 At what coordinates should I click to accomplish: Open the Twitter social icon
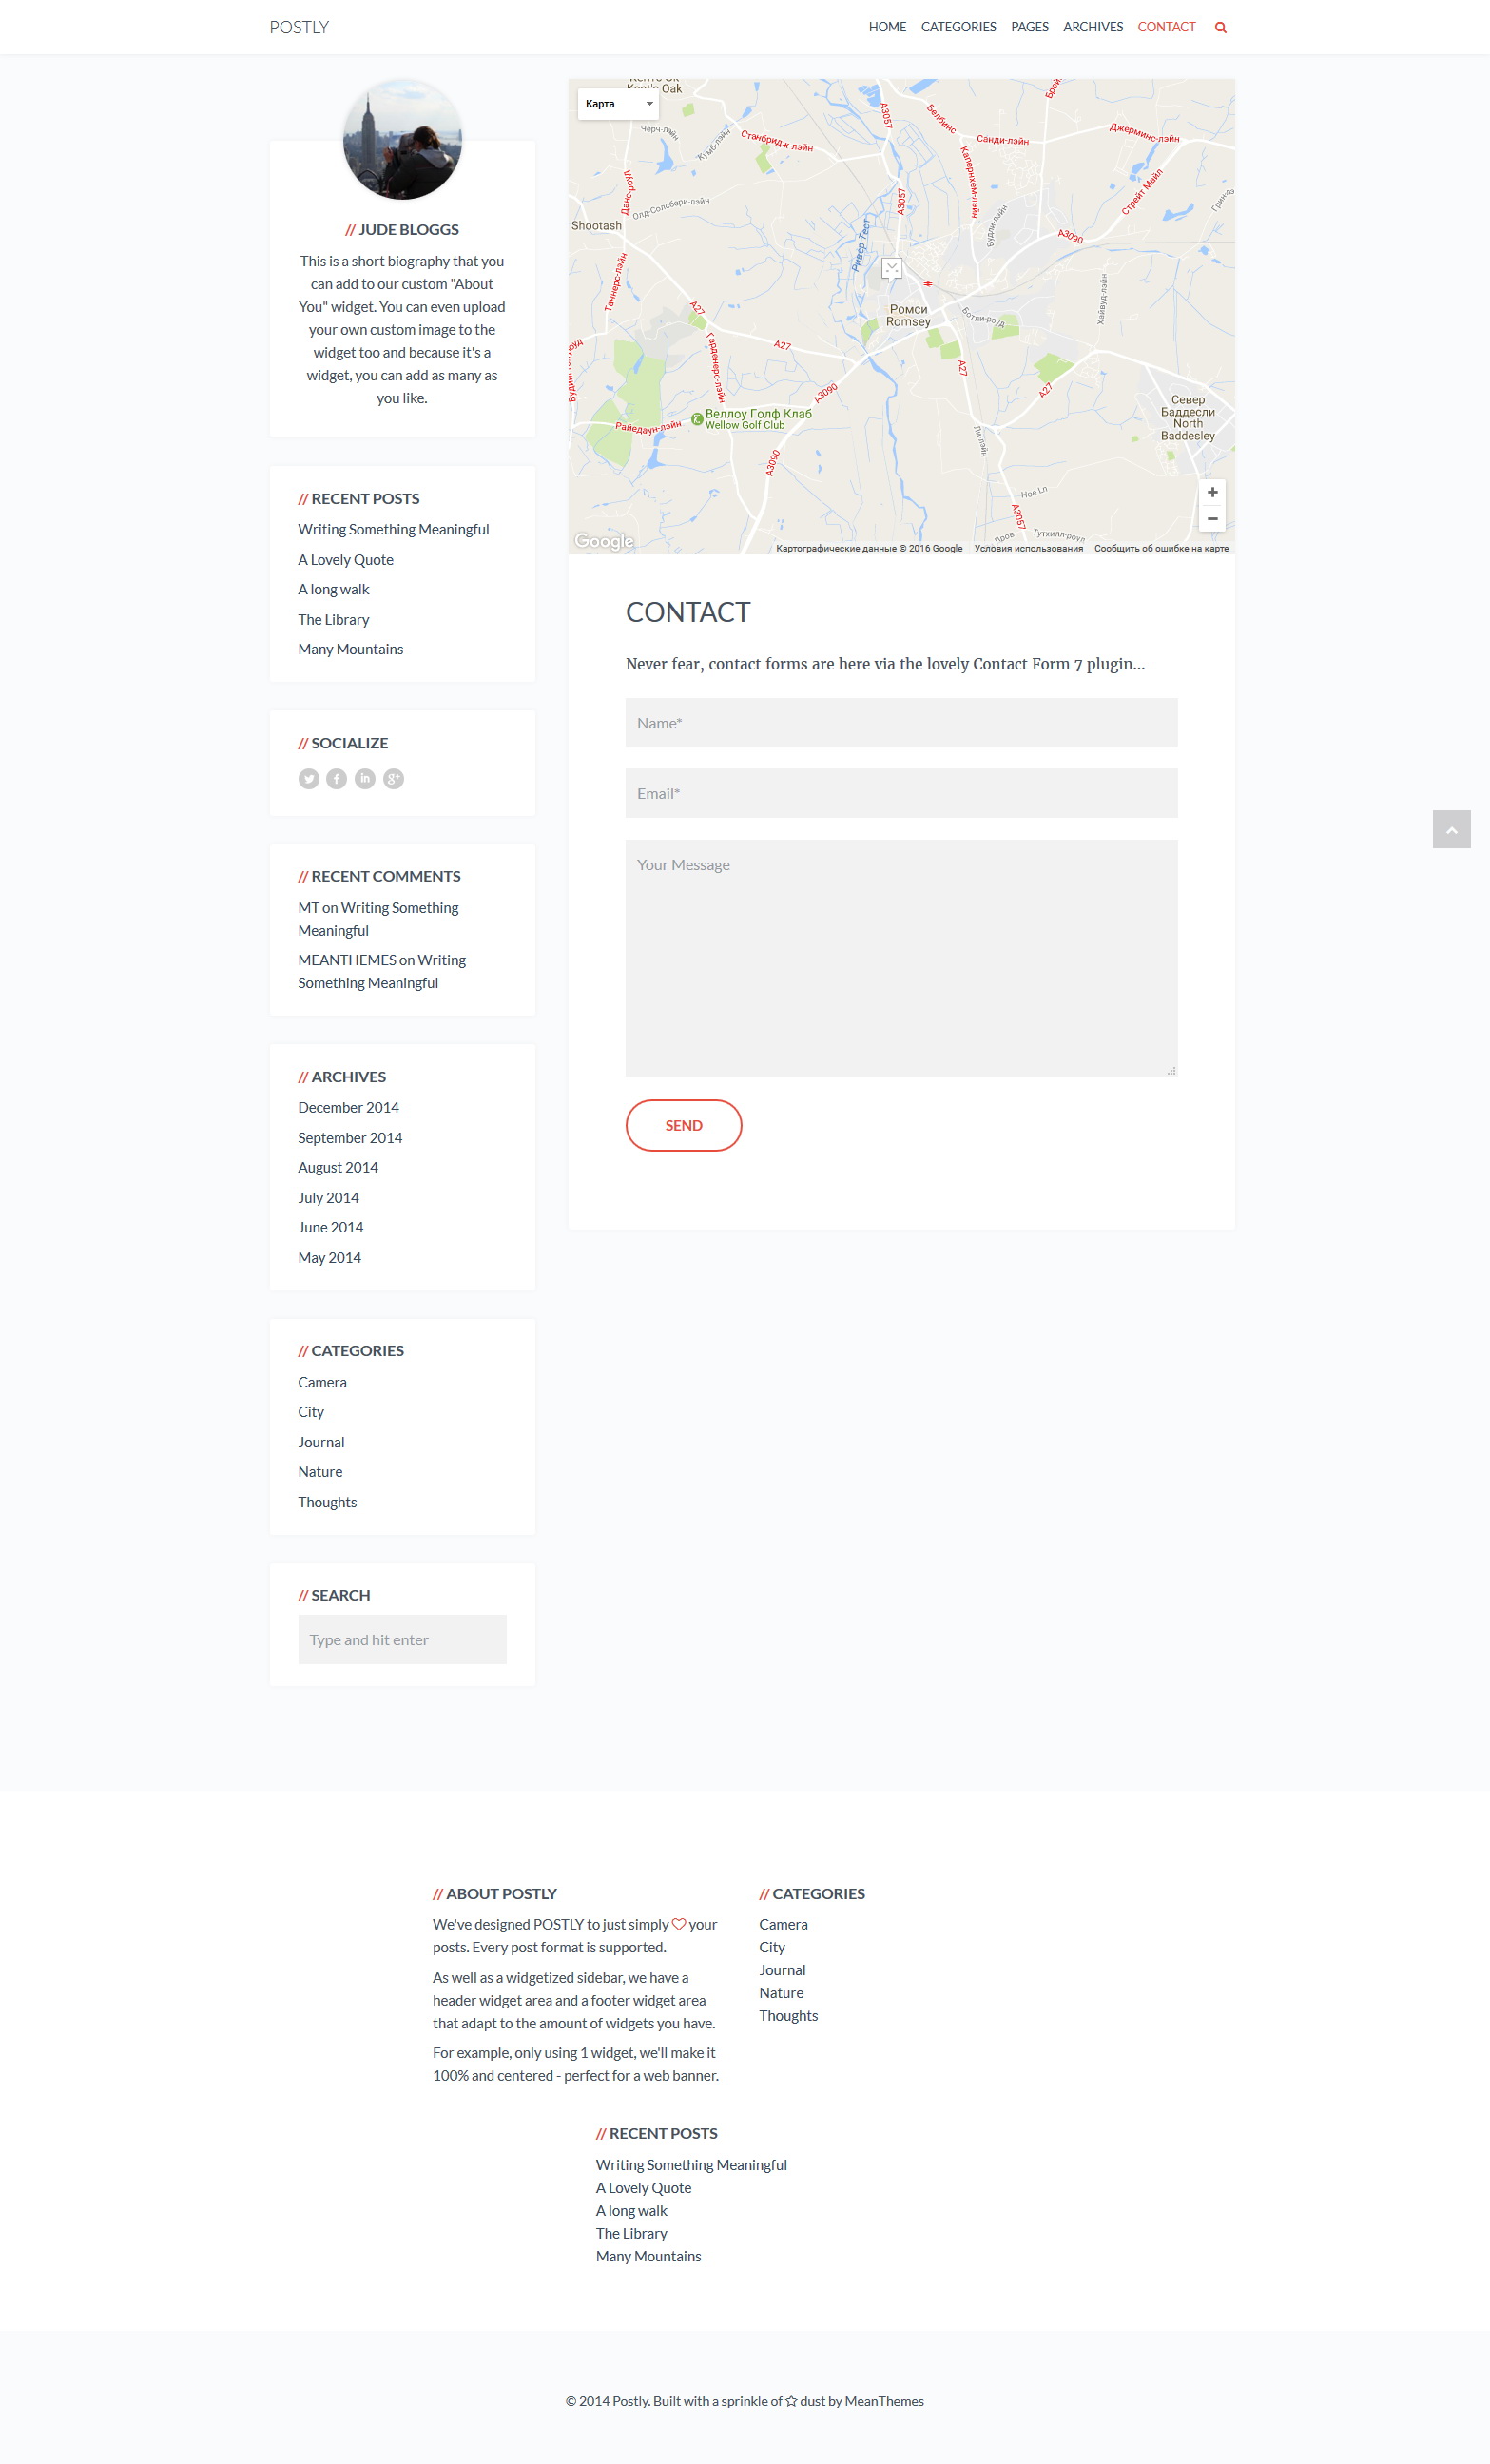tap(309, 779)
